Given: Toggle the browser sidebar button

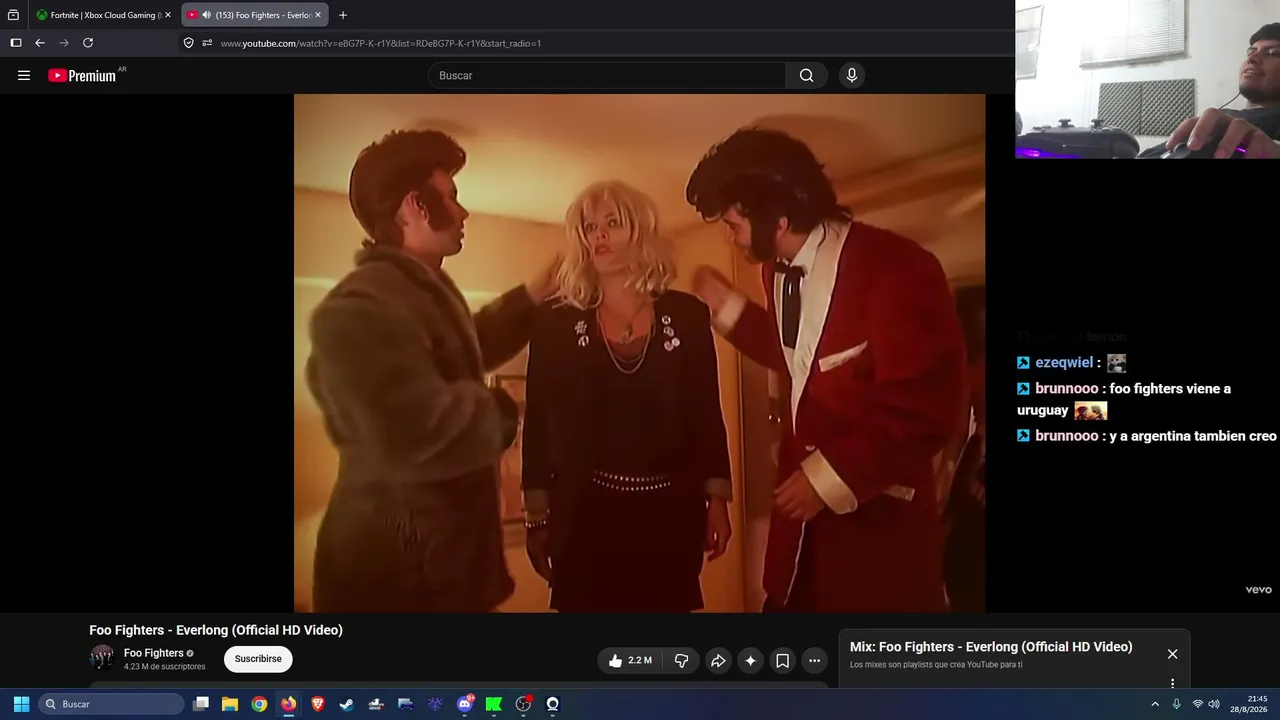Looking at the screenshot, I should click(x=16, y=43).
